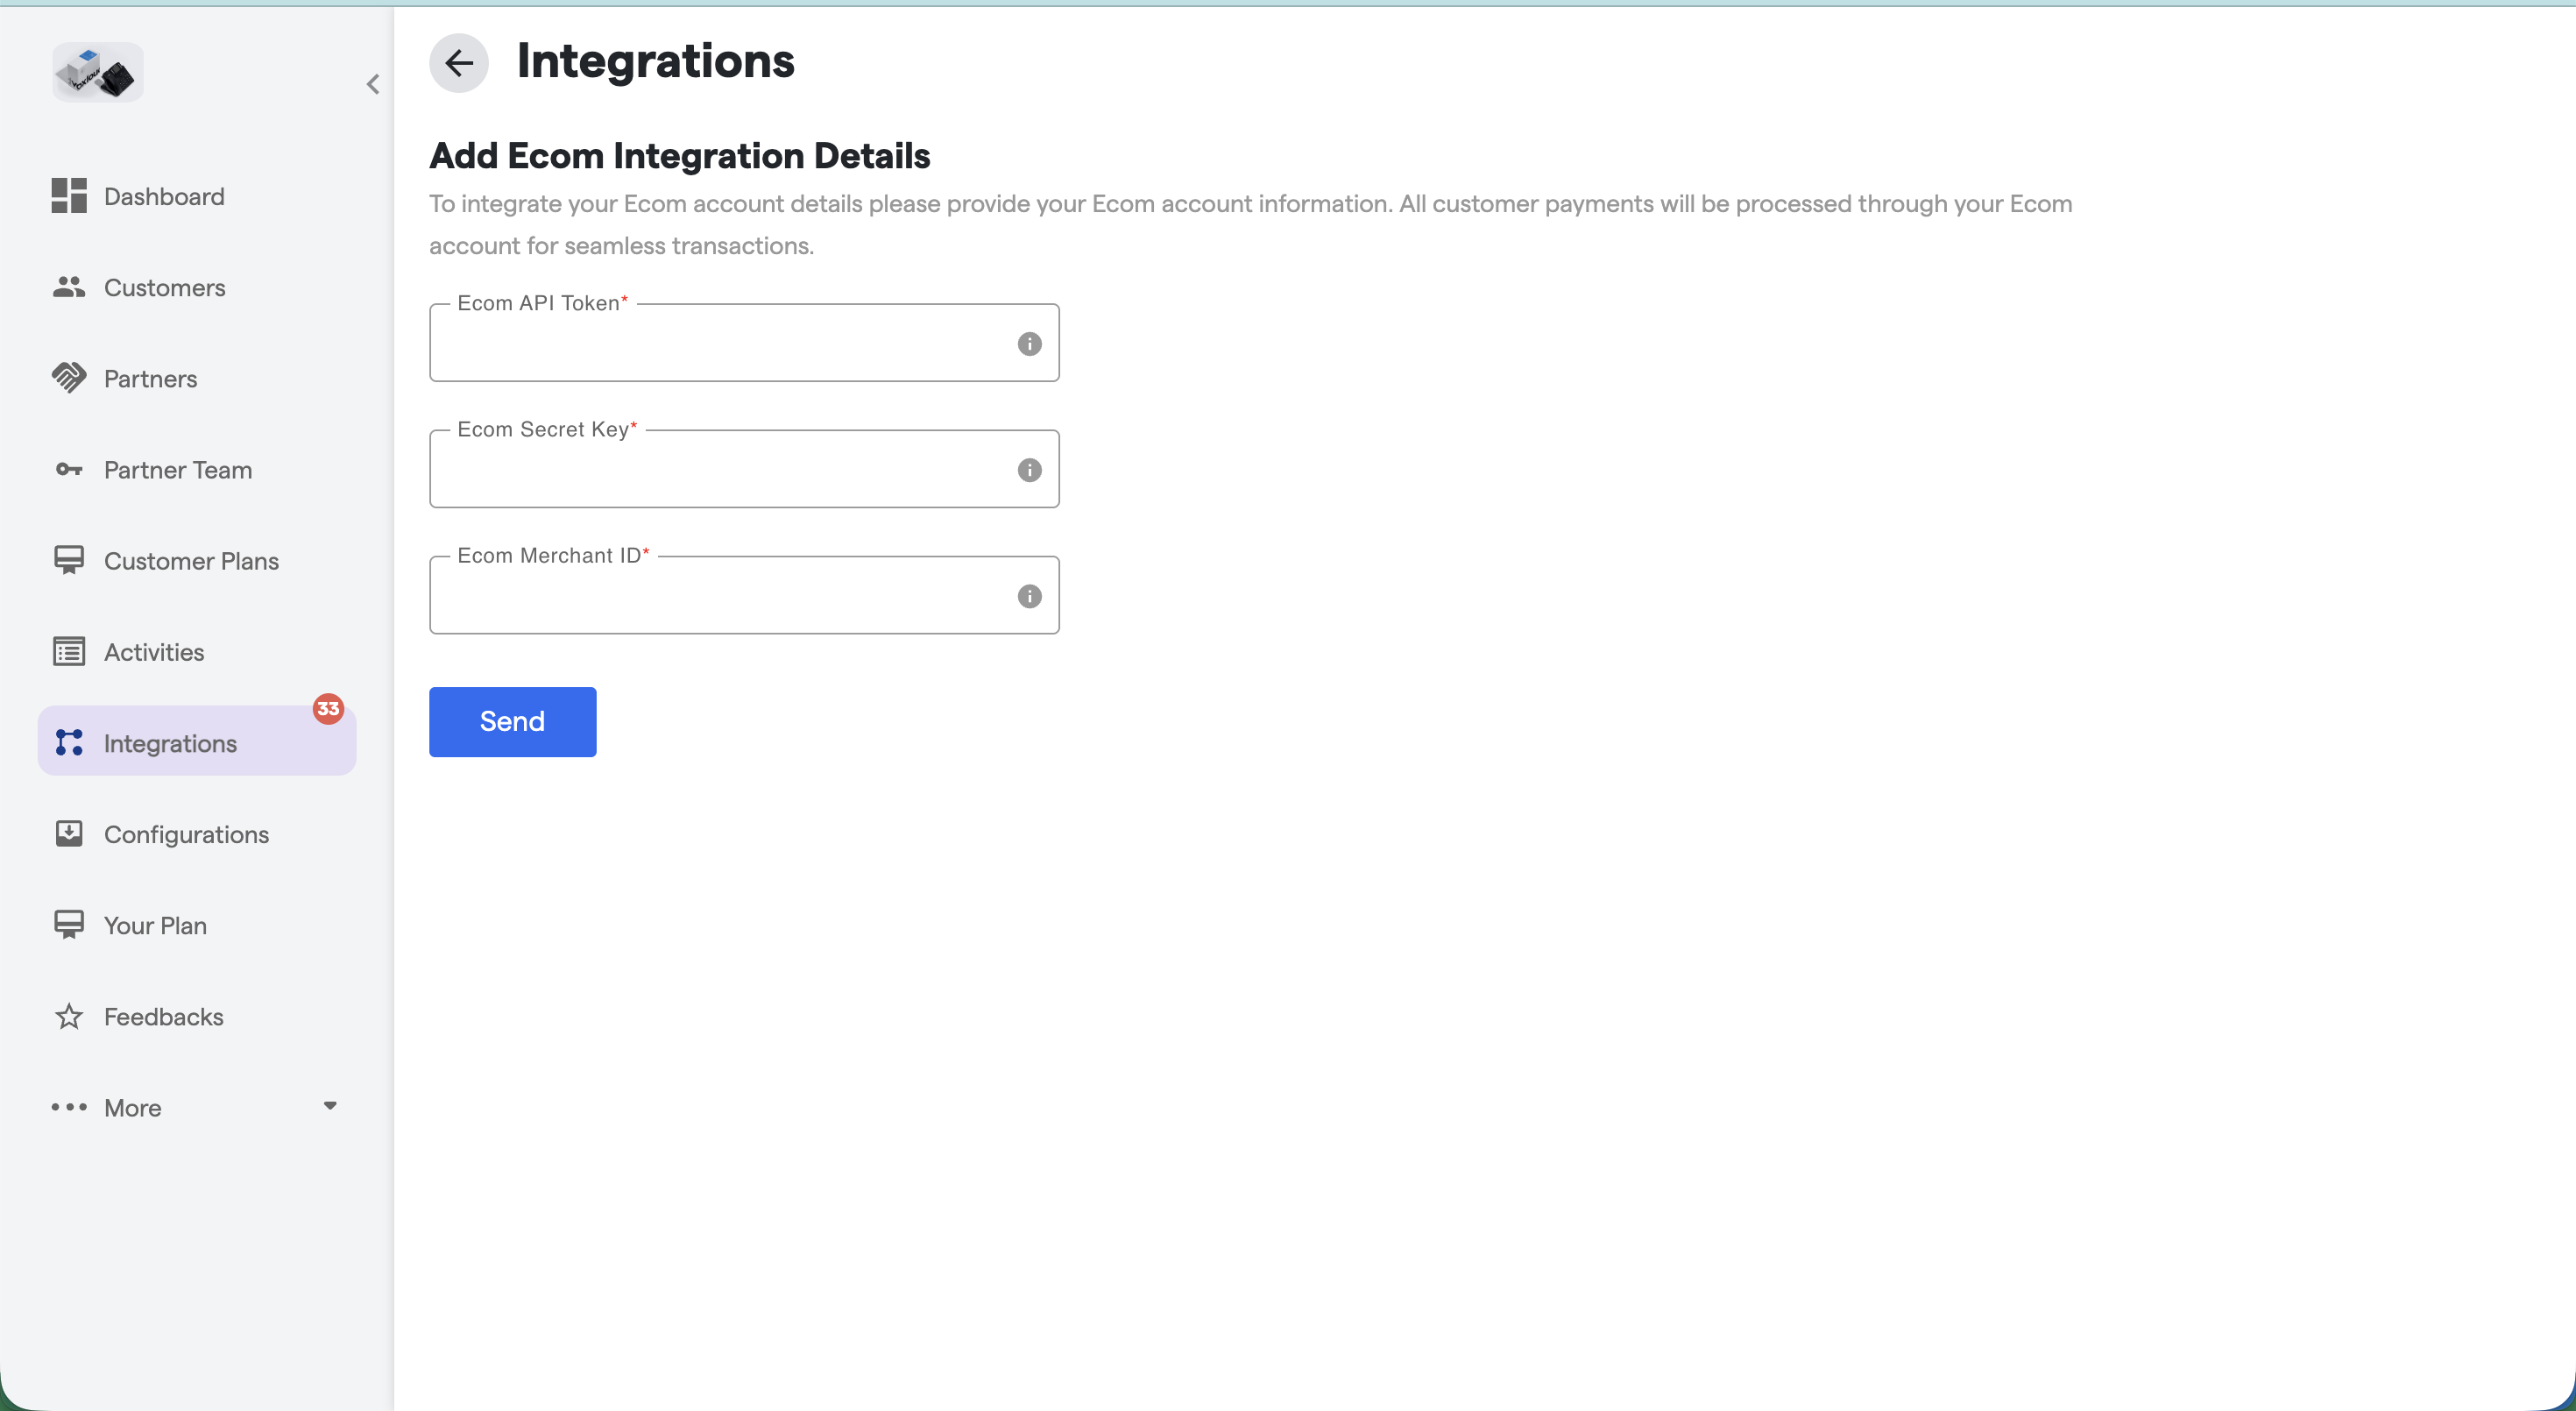Click the Partner Team key icon
The width and height of the screenshot is (2576, 1411).
click(x=69, y=470)
